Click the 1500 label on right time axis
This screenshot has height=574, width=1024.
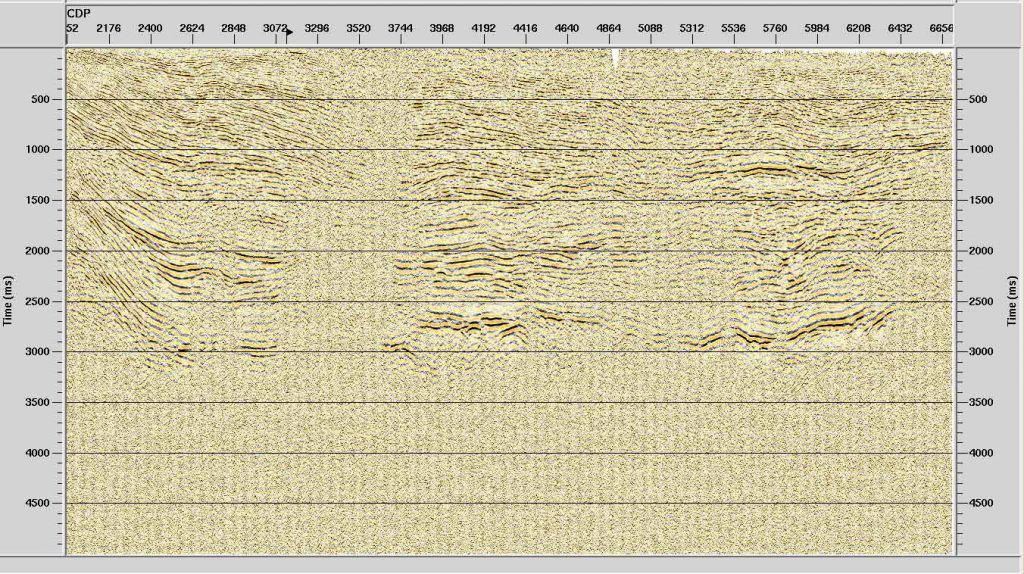click(x=980, y=201)
